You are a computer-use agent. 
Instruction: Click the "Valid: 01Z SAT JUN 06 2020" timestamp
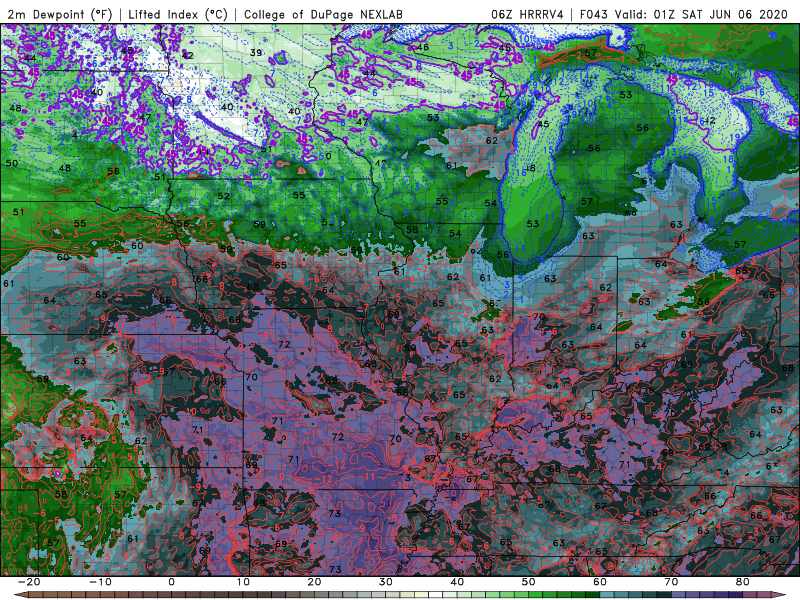click(703, 14)
